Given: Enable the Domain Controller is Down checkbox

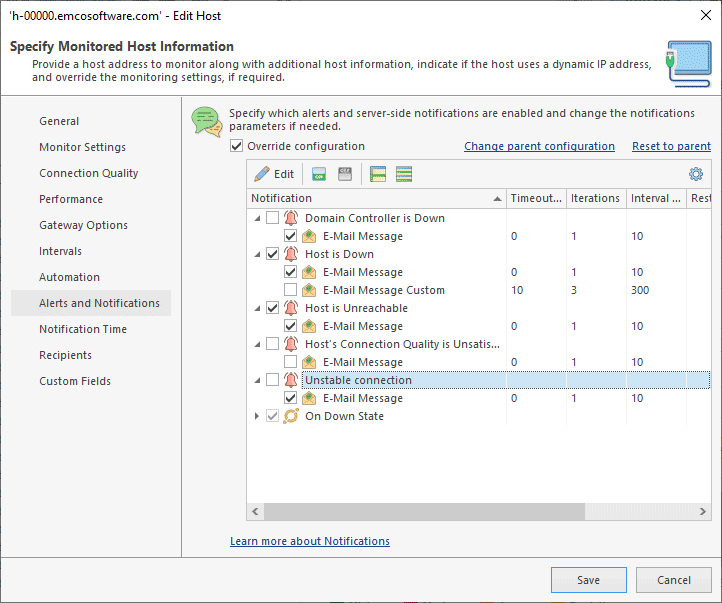Looking at the screenshot, I should (273, 218).
